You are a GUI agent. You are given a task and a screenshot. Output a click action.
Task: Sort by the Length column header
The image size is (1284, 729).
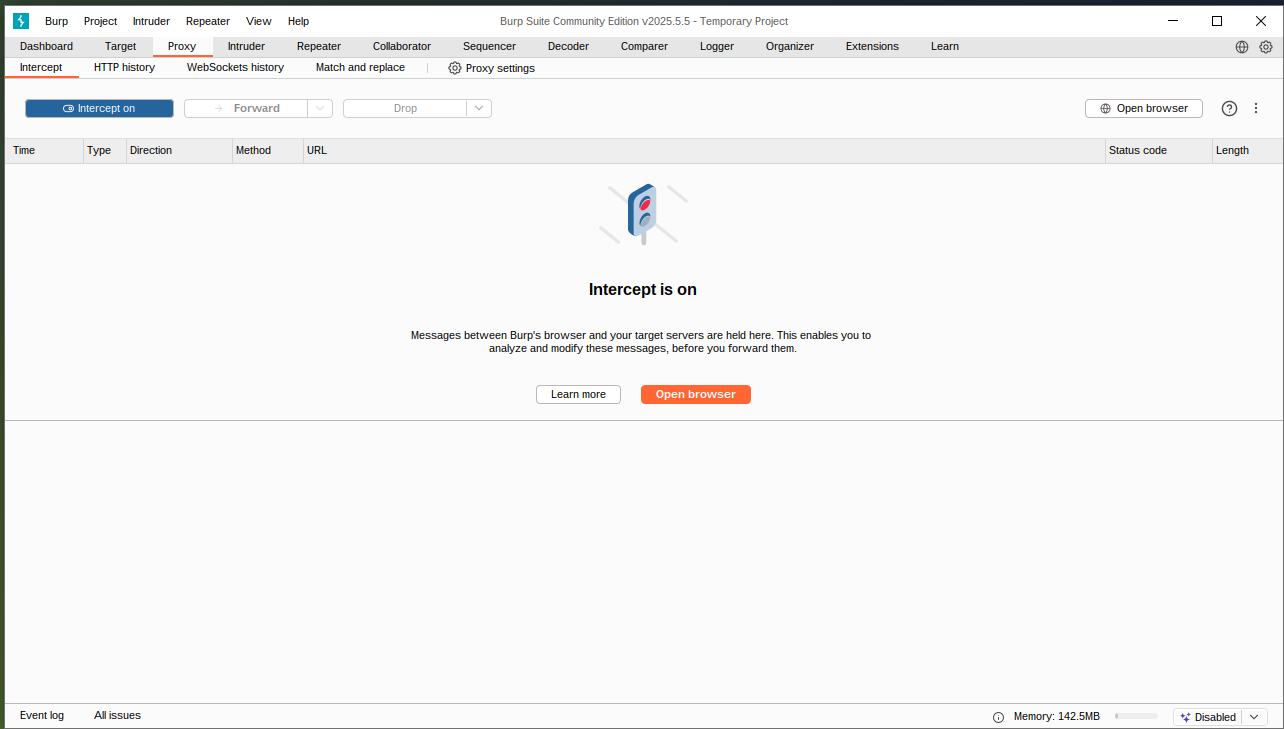pos(1246,151)
